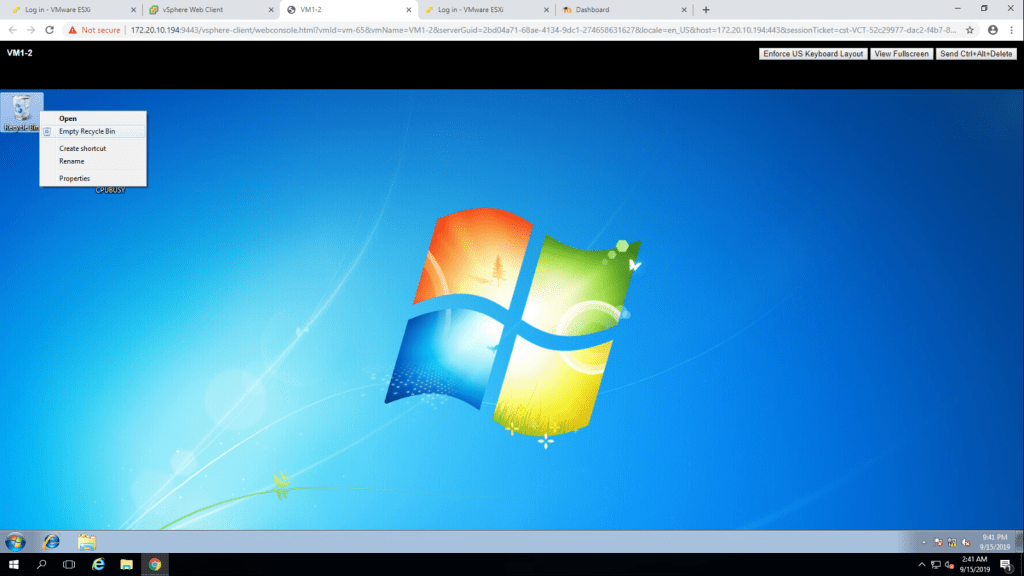The image size is (1024, 576).
Task: Choose Open in the context menu
Action: point(68,118)
